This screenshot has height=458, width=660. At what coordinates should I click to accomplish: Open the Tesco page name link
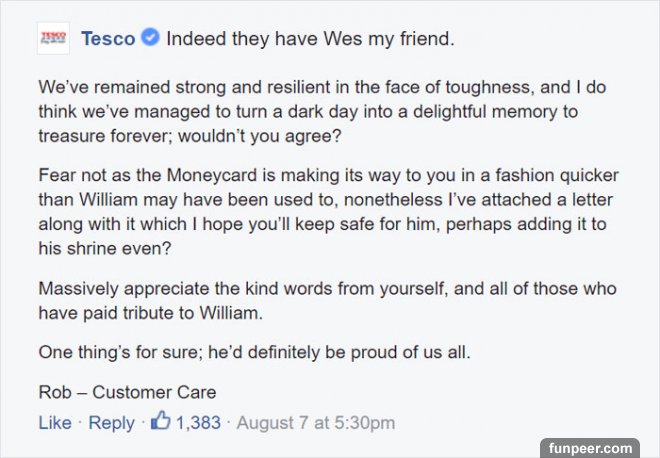point(108,40)
